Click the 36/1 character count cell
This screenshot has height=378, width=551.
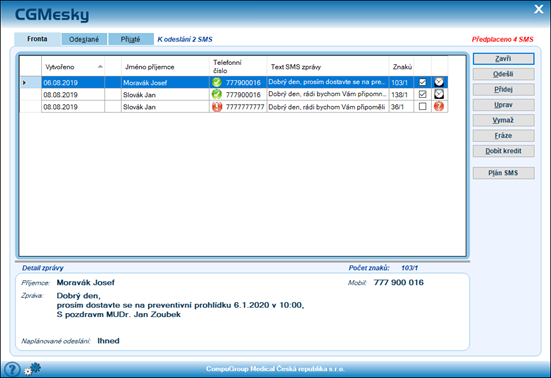pyautogui.click(x=401, y=106)
